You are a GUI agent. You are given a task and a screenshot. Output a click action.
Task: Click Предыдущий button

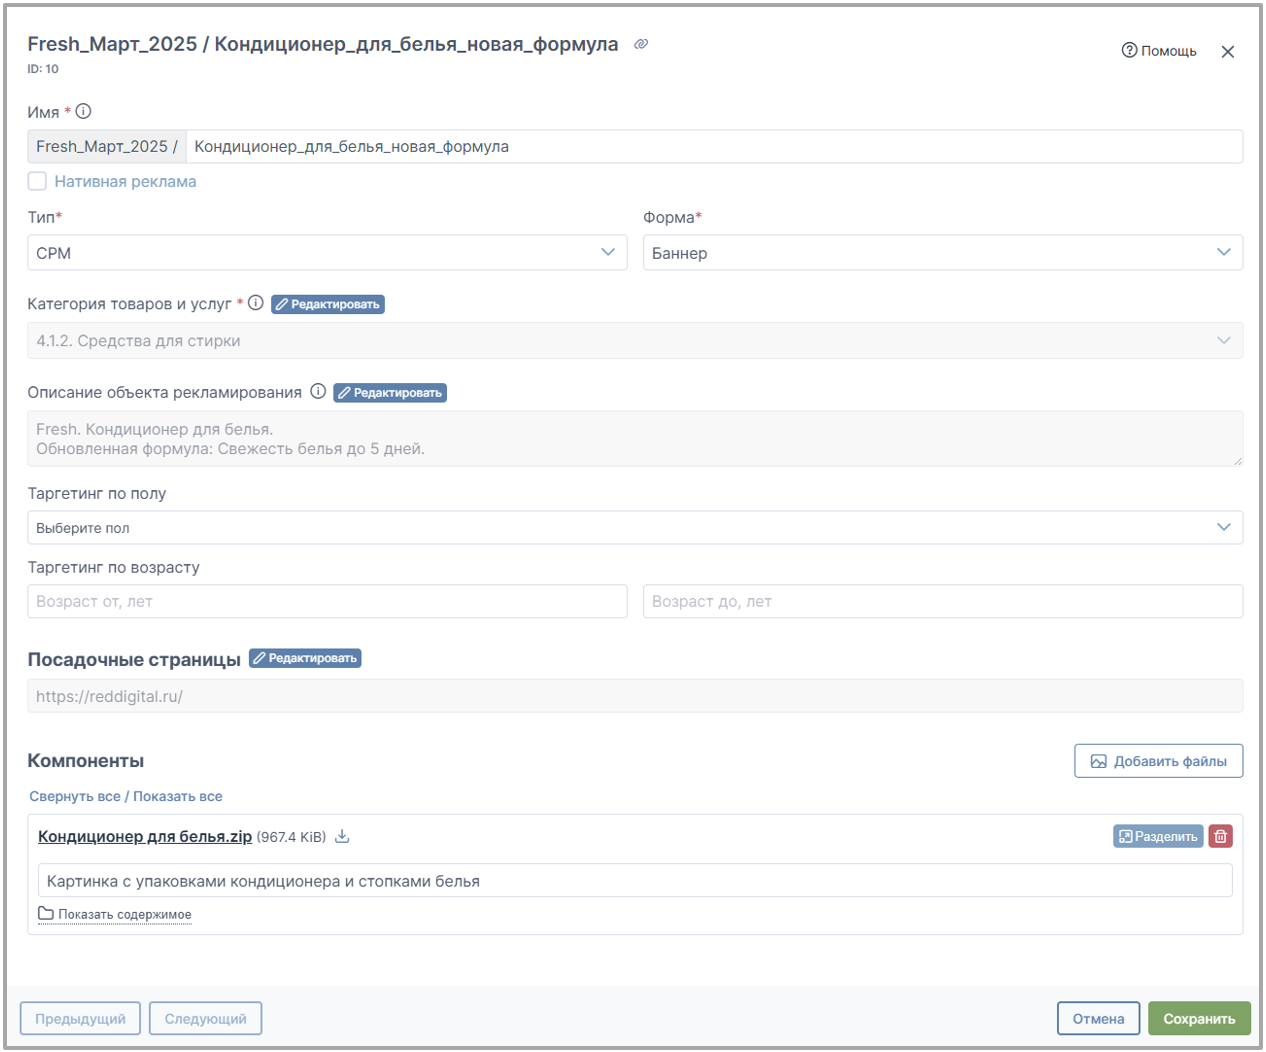tap(80, 1019)
